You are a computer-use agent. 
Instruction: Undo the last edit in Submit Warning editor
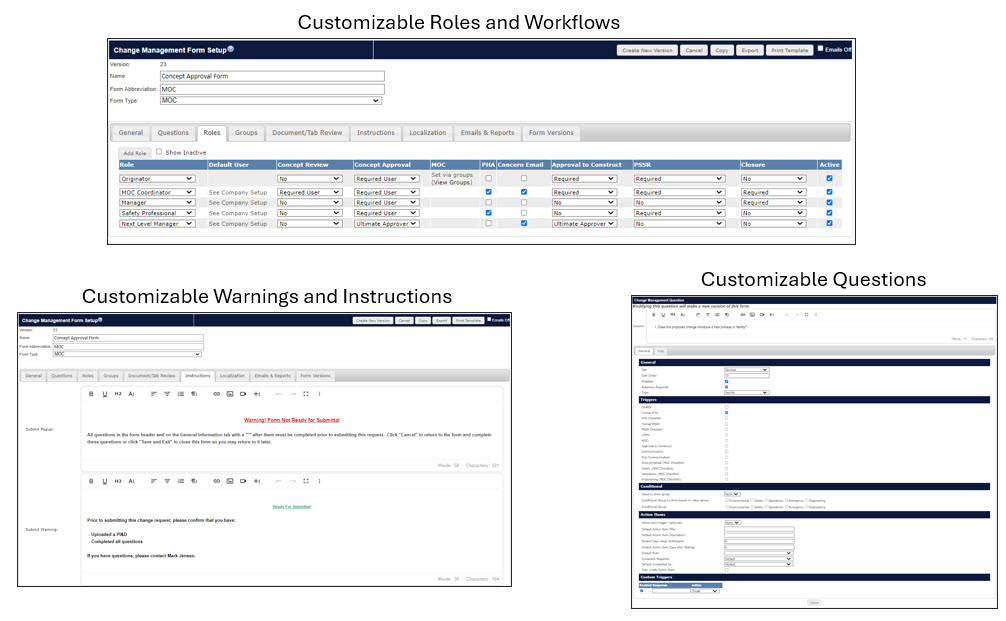(x=279, y=481)
